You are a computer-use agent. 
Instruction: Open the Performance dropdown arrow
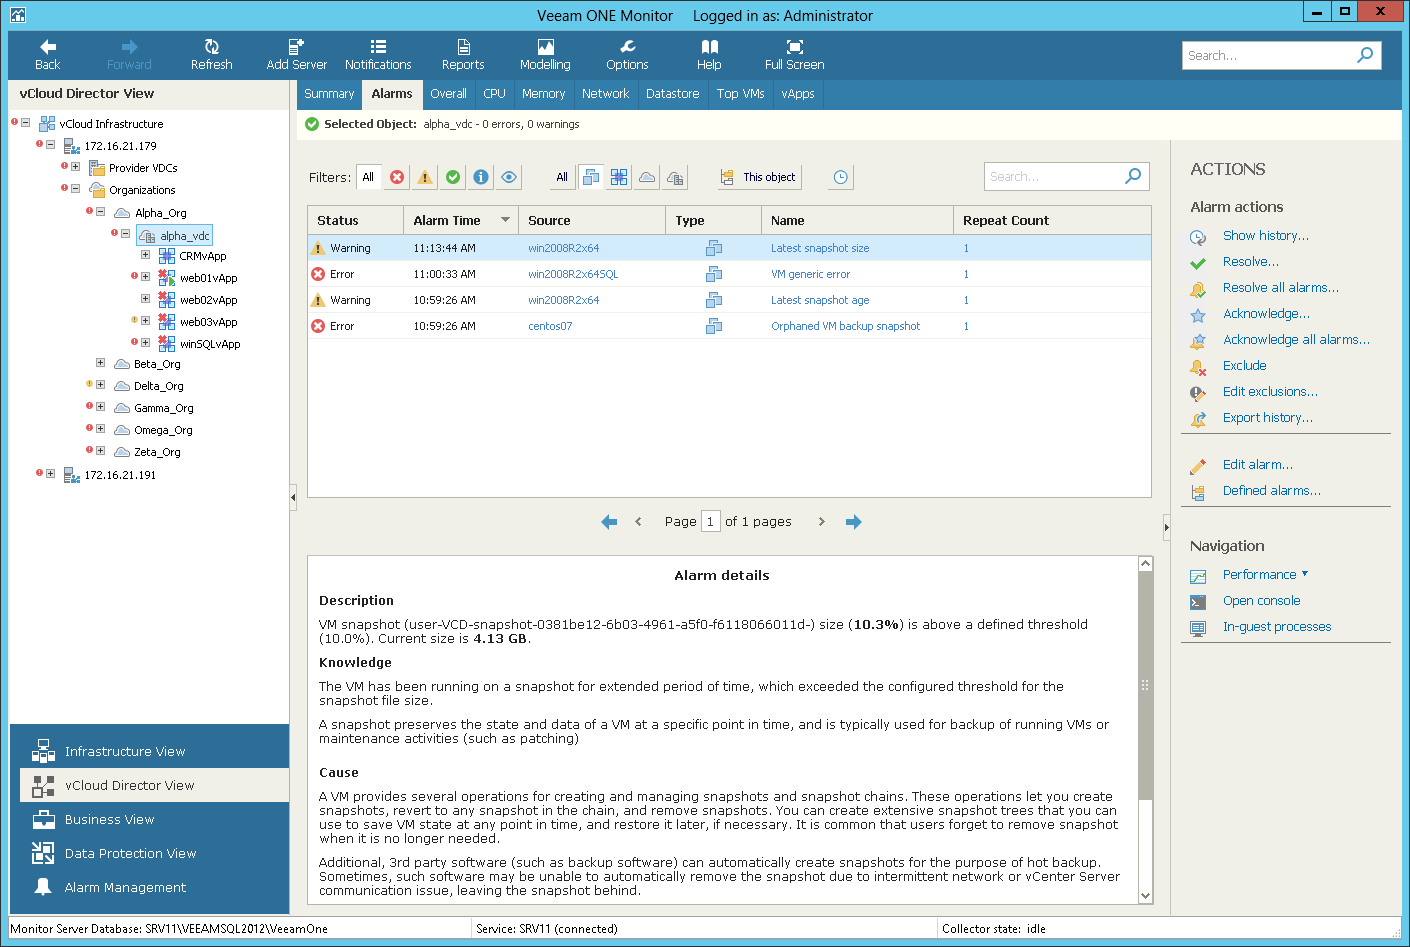tap(1305, 574)
